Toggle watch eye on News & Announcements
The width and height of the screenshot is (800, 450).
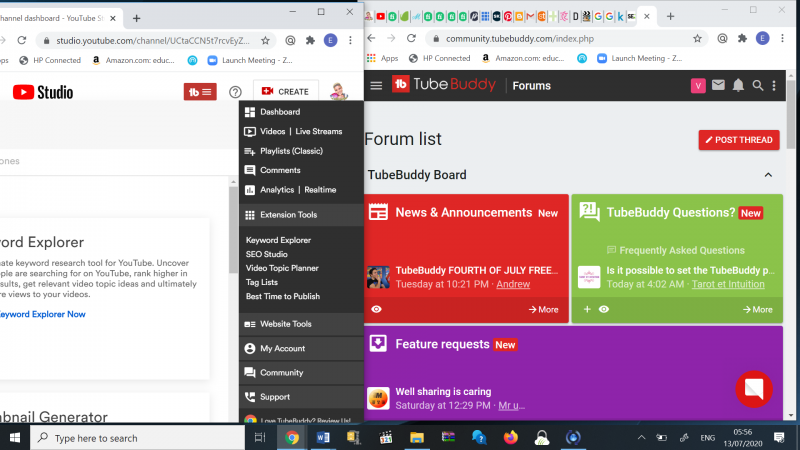pos(376,309)
